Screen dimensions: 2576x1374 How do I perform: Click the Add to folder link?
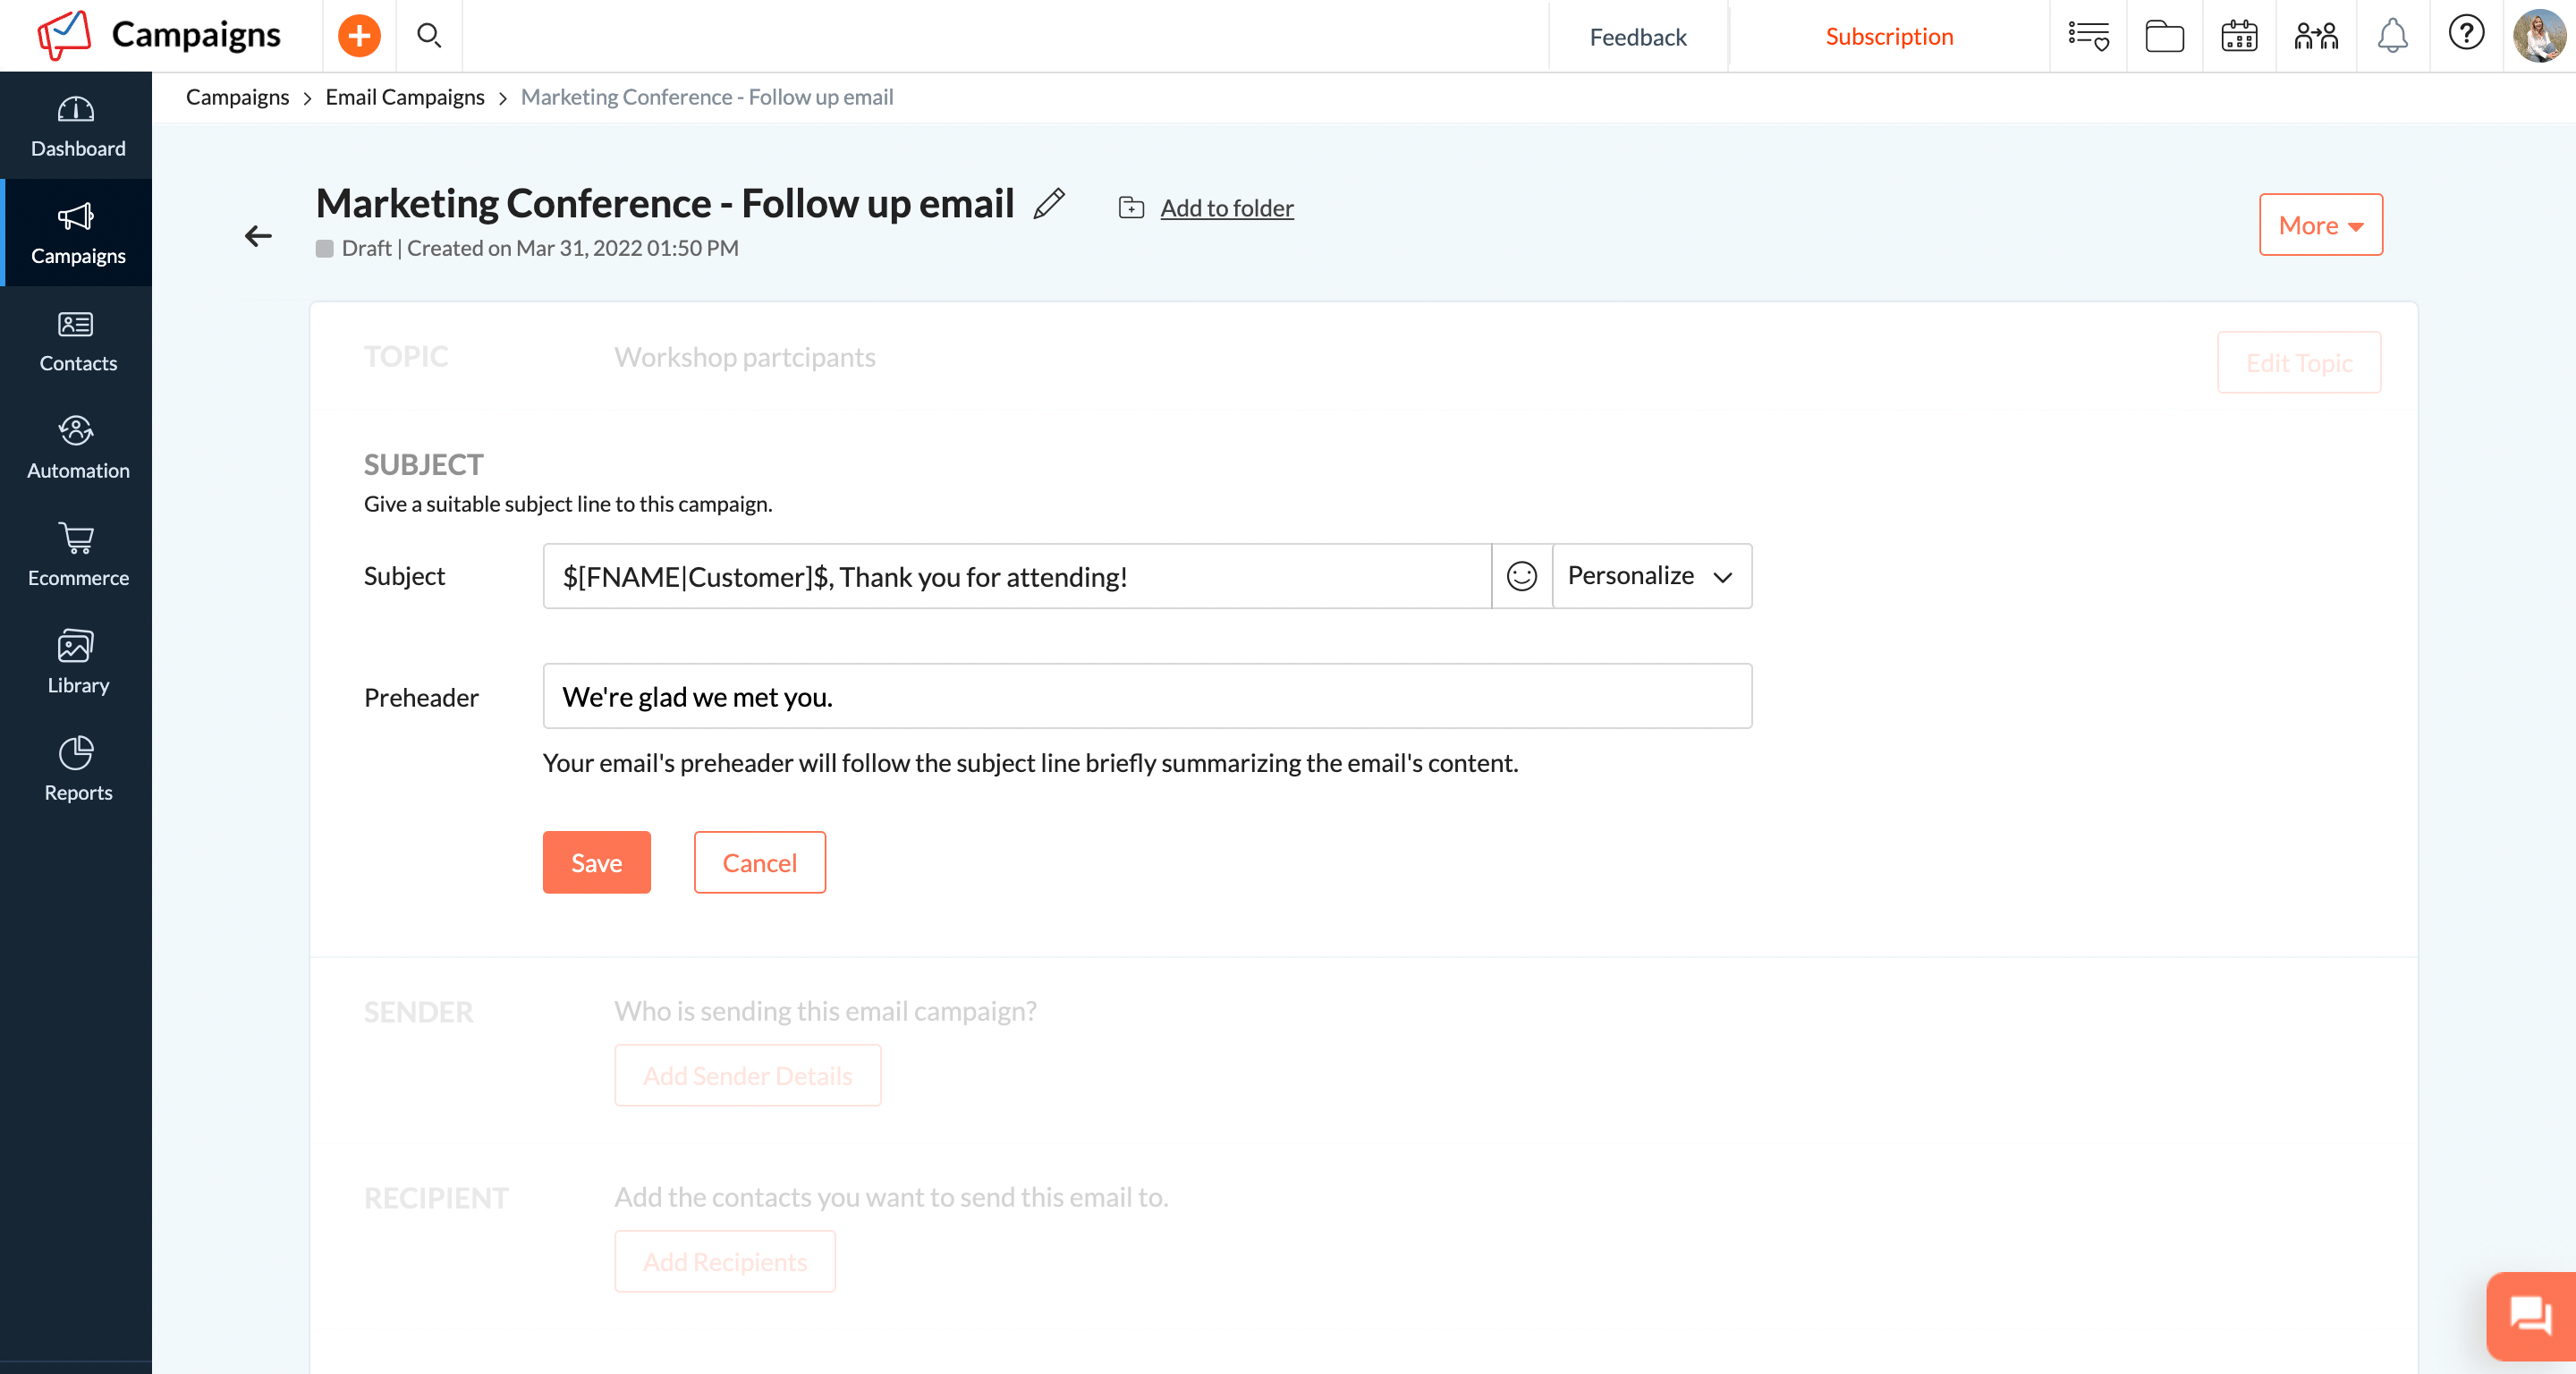[x=1226, y=208]
